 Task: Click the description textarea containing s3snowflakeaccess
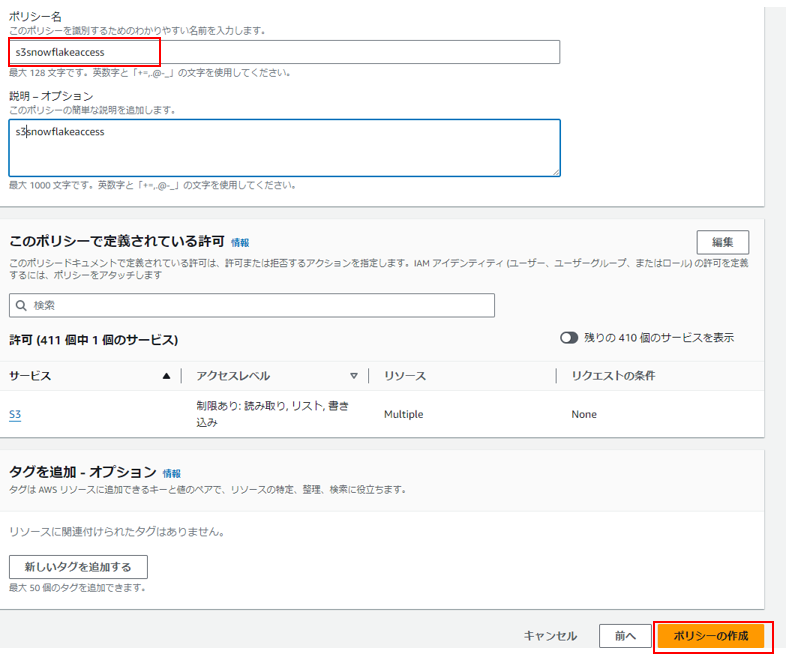click(285, 148)
